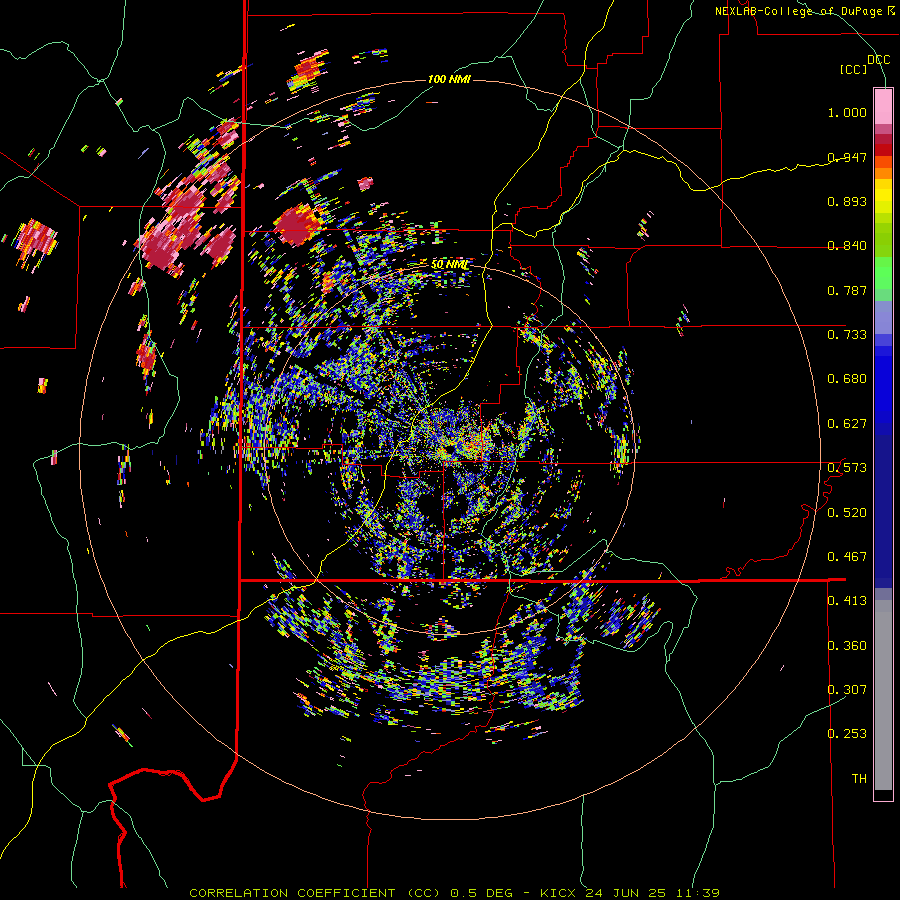
Task: Click the gray bottom segment of color bar
Action: point(883,695)
